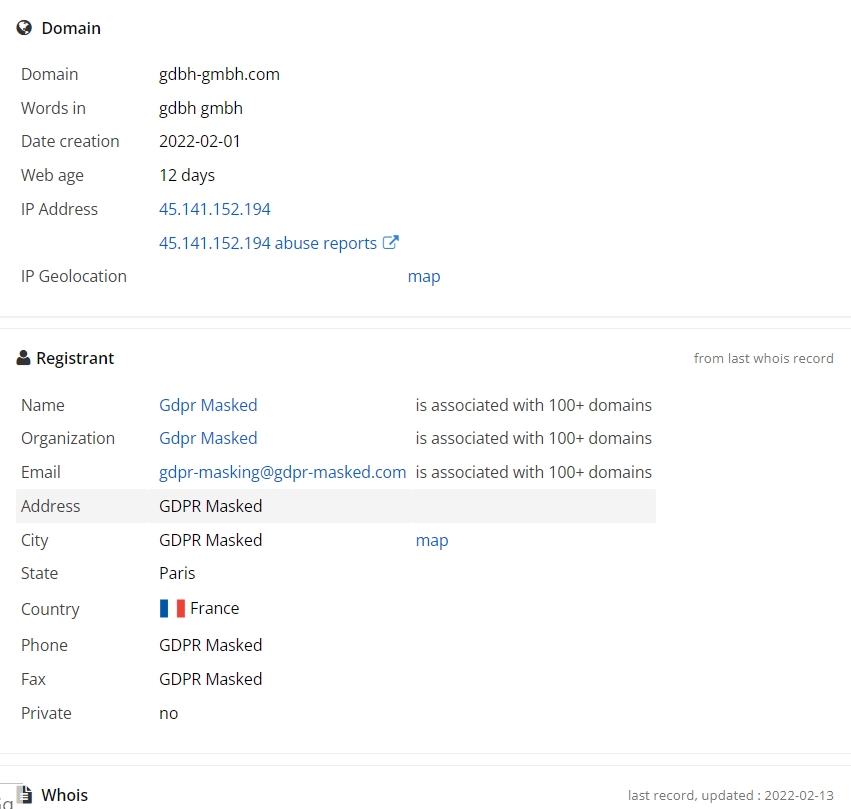
Task: Select the Country value France
Action: [214, 608]
